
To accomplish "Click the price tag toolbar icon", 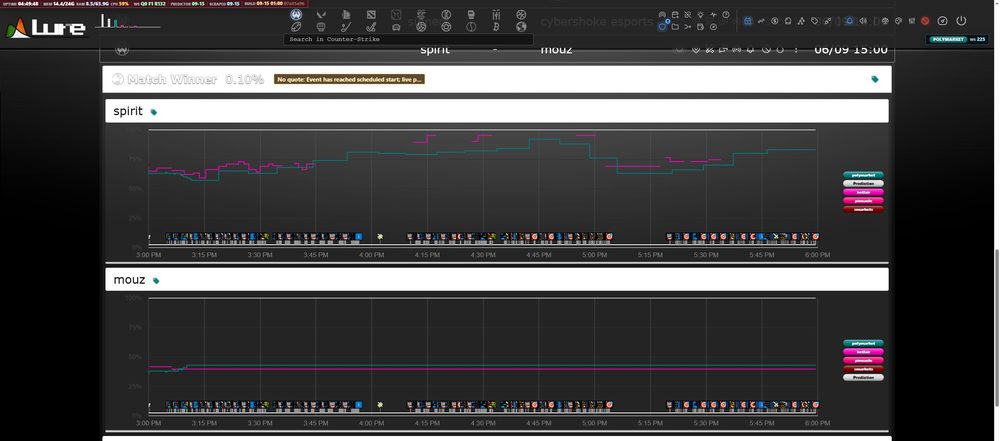I will (814, 20).
